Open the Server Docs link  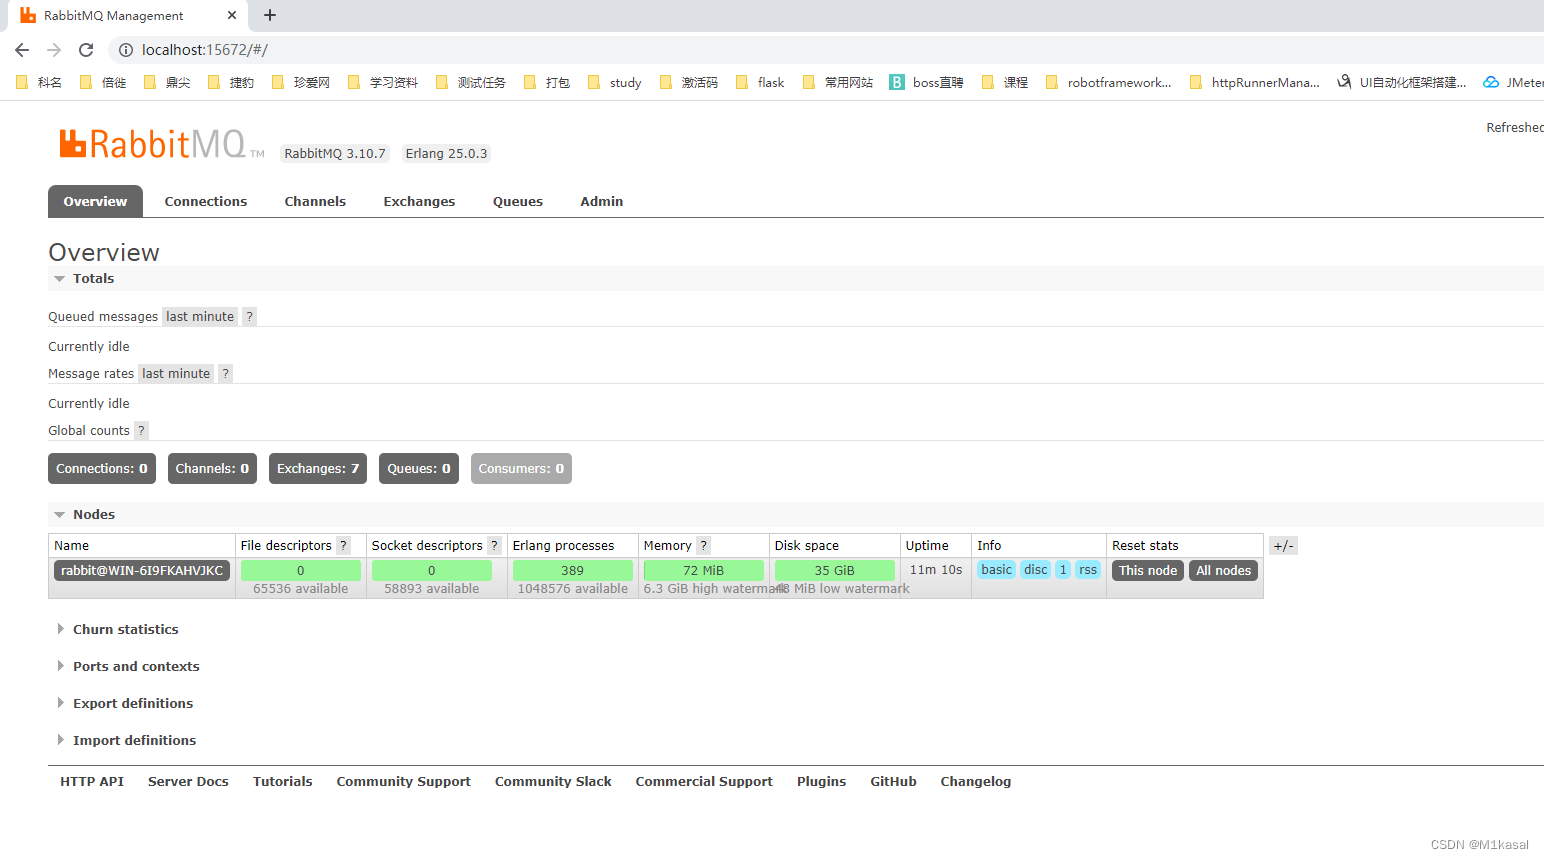188,781
